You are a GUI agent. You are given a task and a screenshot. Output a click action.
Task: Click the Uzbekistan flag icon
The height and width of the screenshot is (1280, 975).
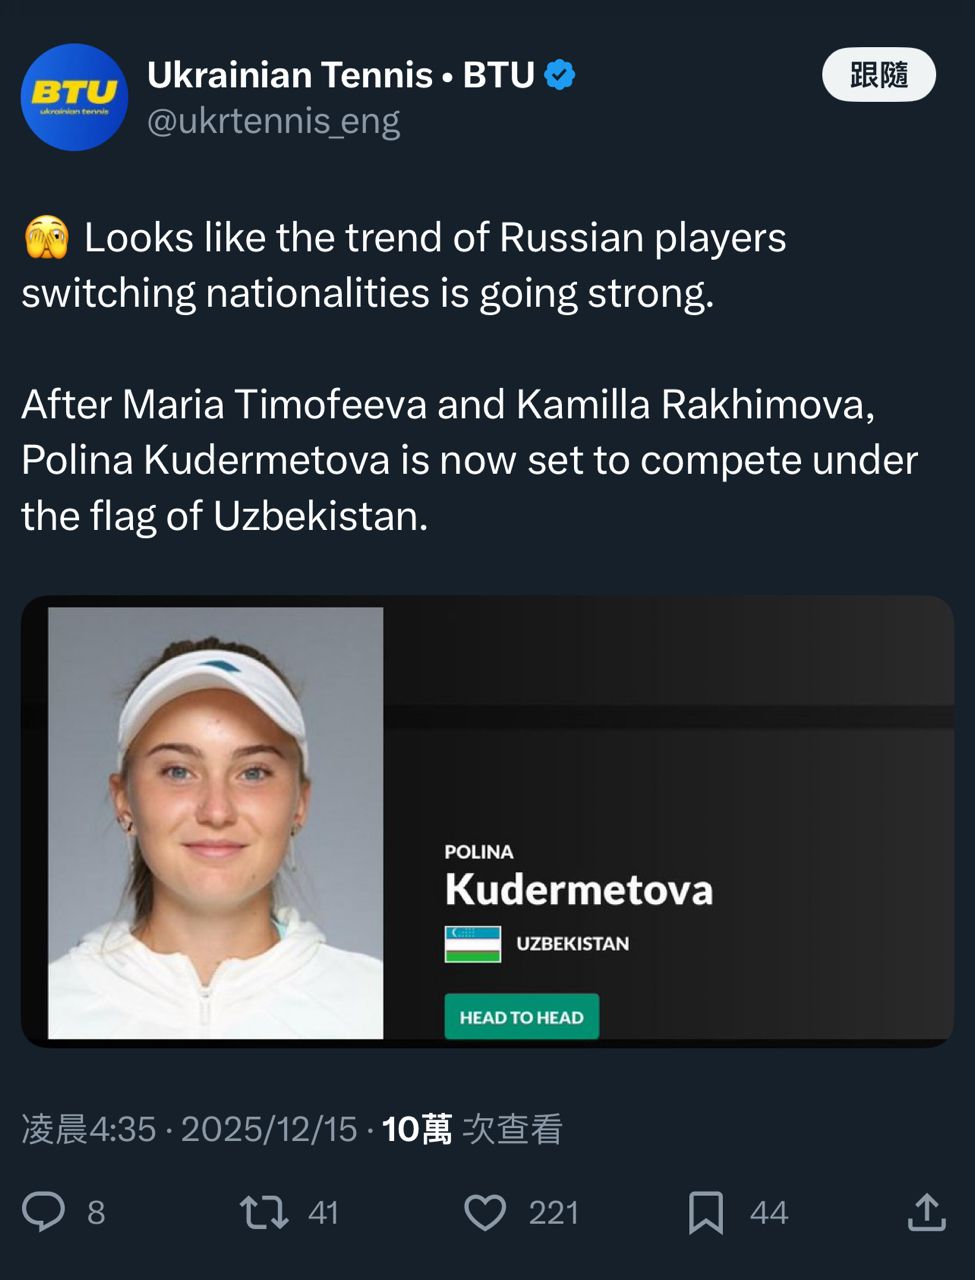click(x=473, y=944)
